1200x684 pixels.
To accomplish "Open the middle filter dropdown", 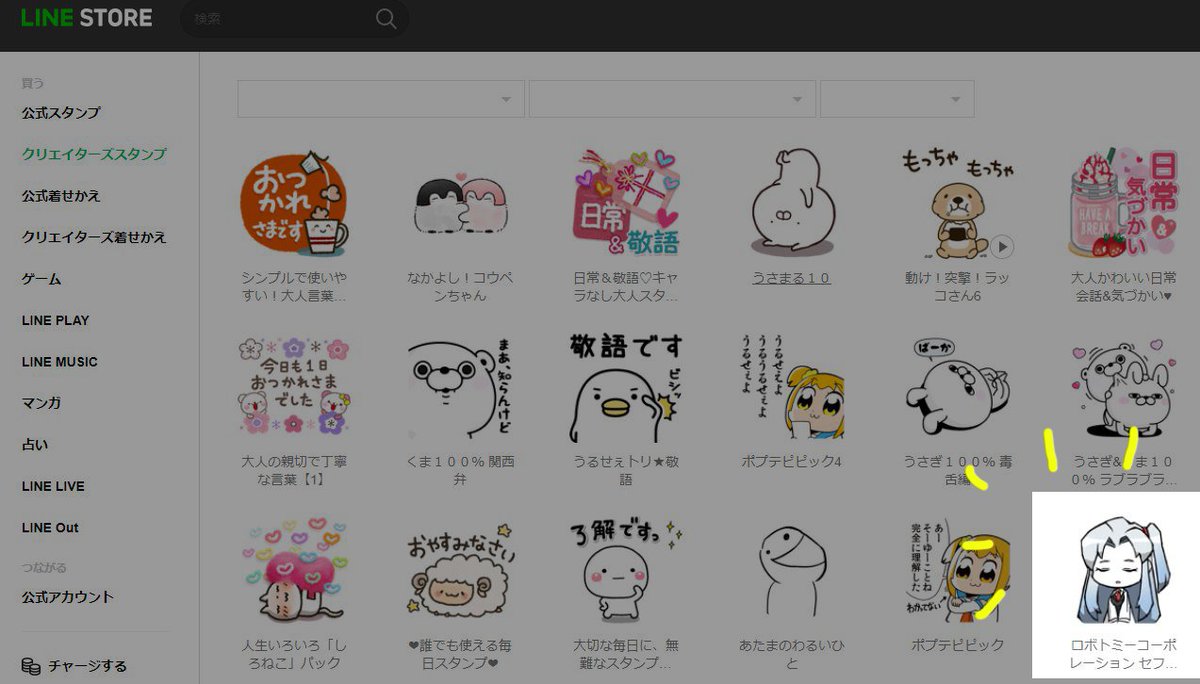I will tap(672, 99).
